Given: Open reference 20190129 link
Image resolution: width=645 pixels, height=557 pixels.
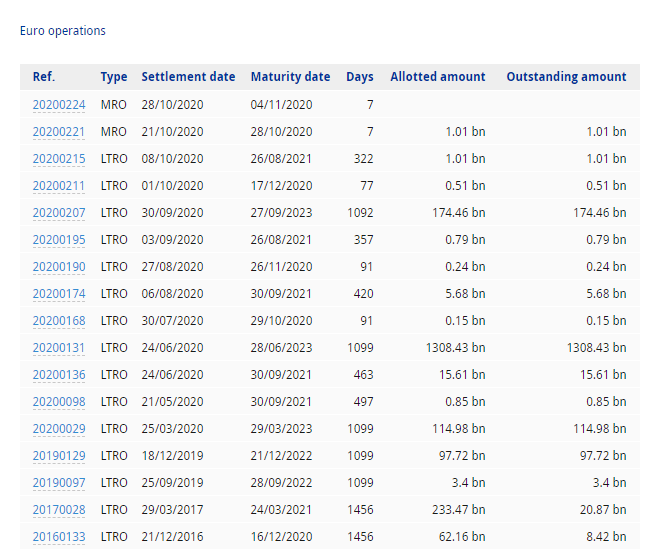Looking at the screenshot, I should pyautogui.click(x=59, y=455).
